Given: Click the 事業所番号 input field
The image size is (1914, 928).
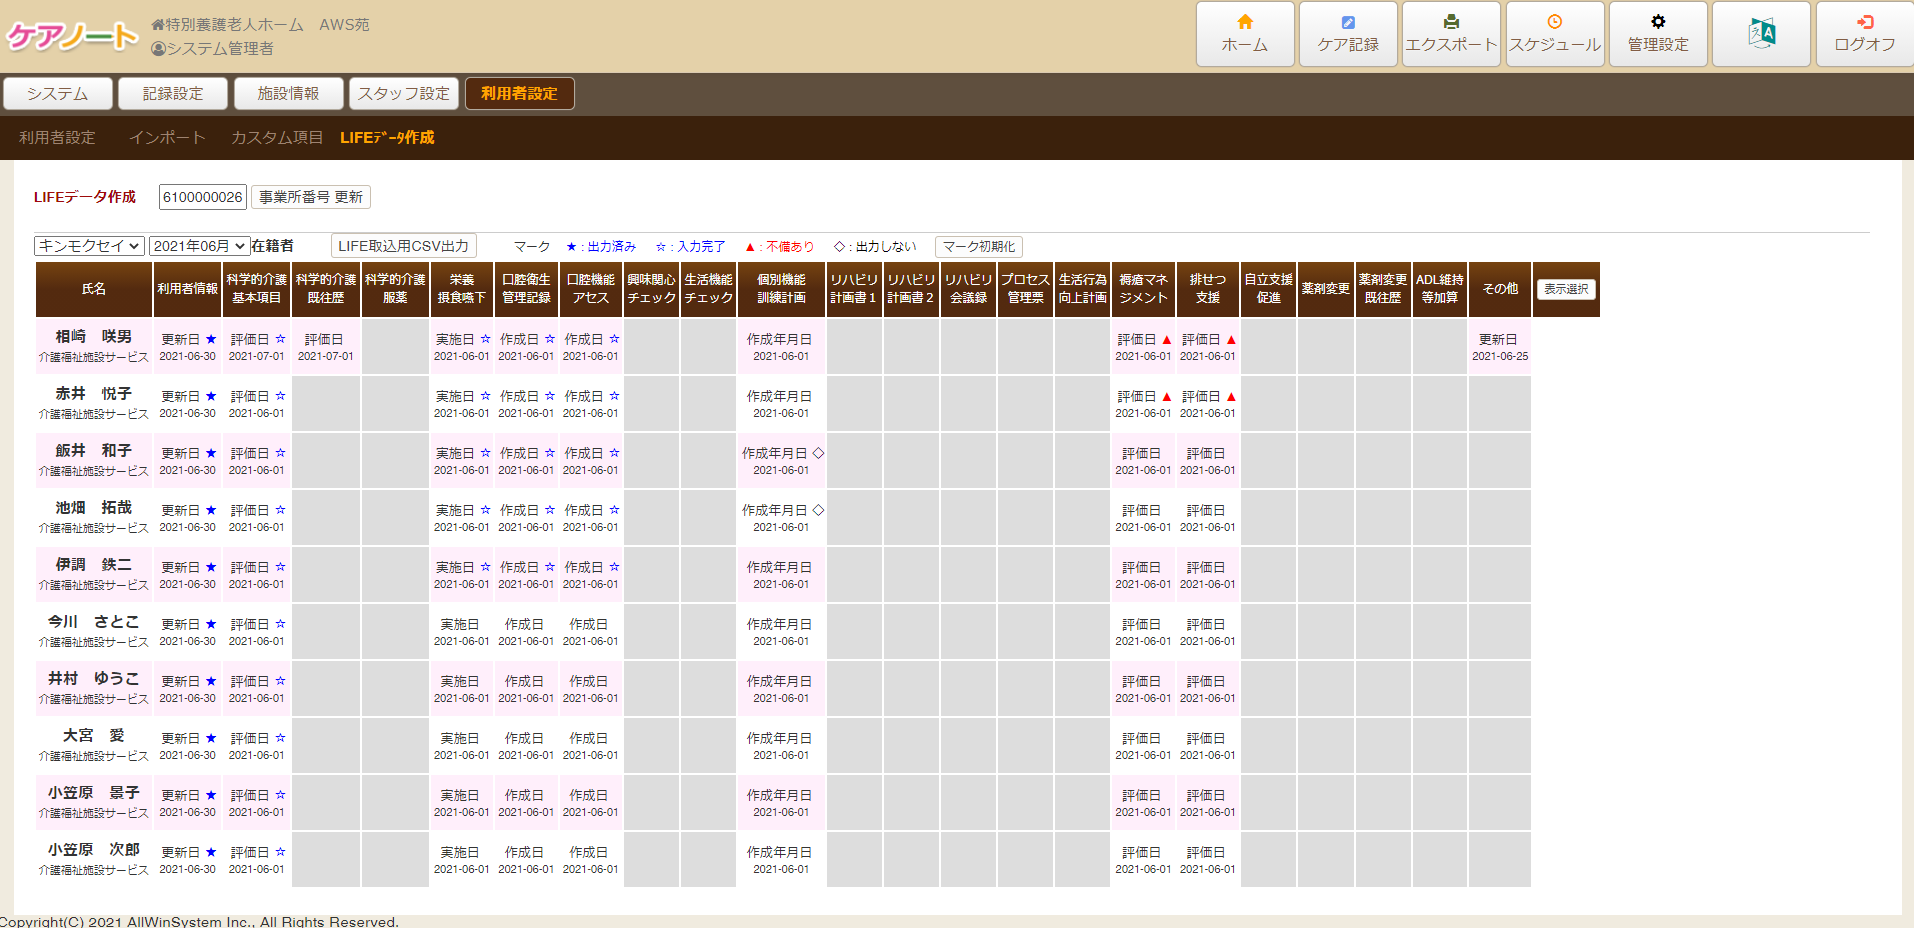Looking at the screenshot, I should click(202, 197).
